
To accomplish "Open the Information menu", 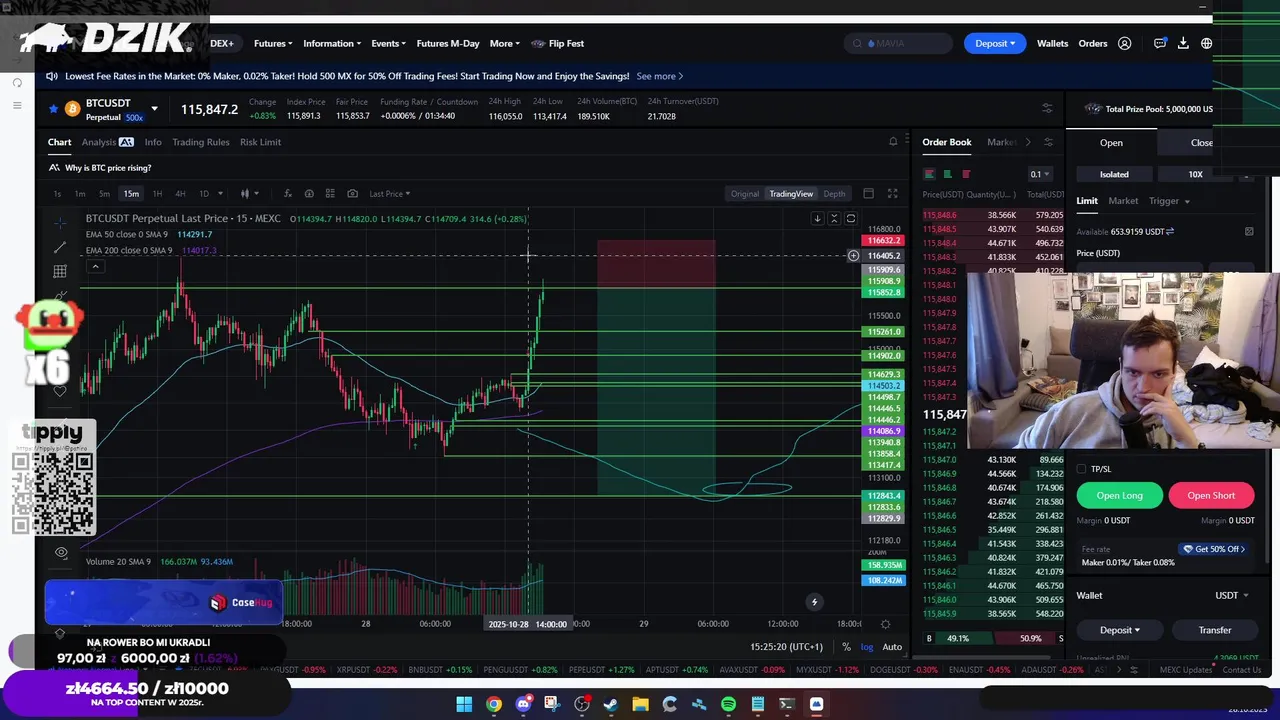I will [x=332, y=43].
